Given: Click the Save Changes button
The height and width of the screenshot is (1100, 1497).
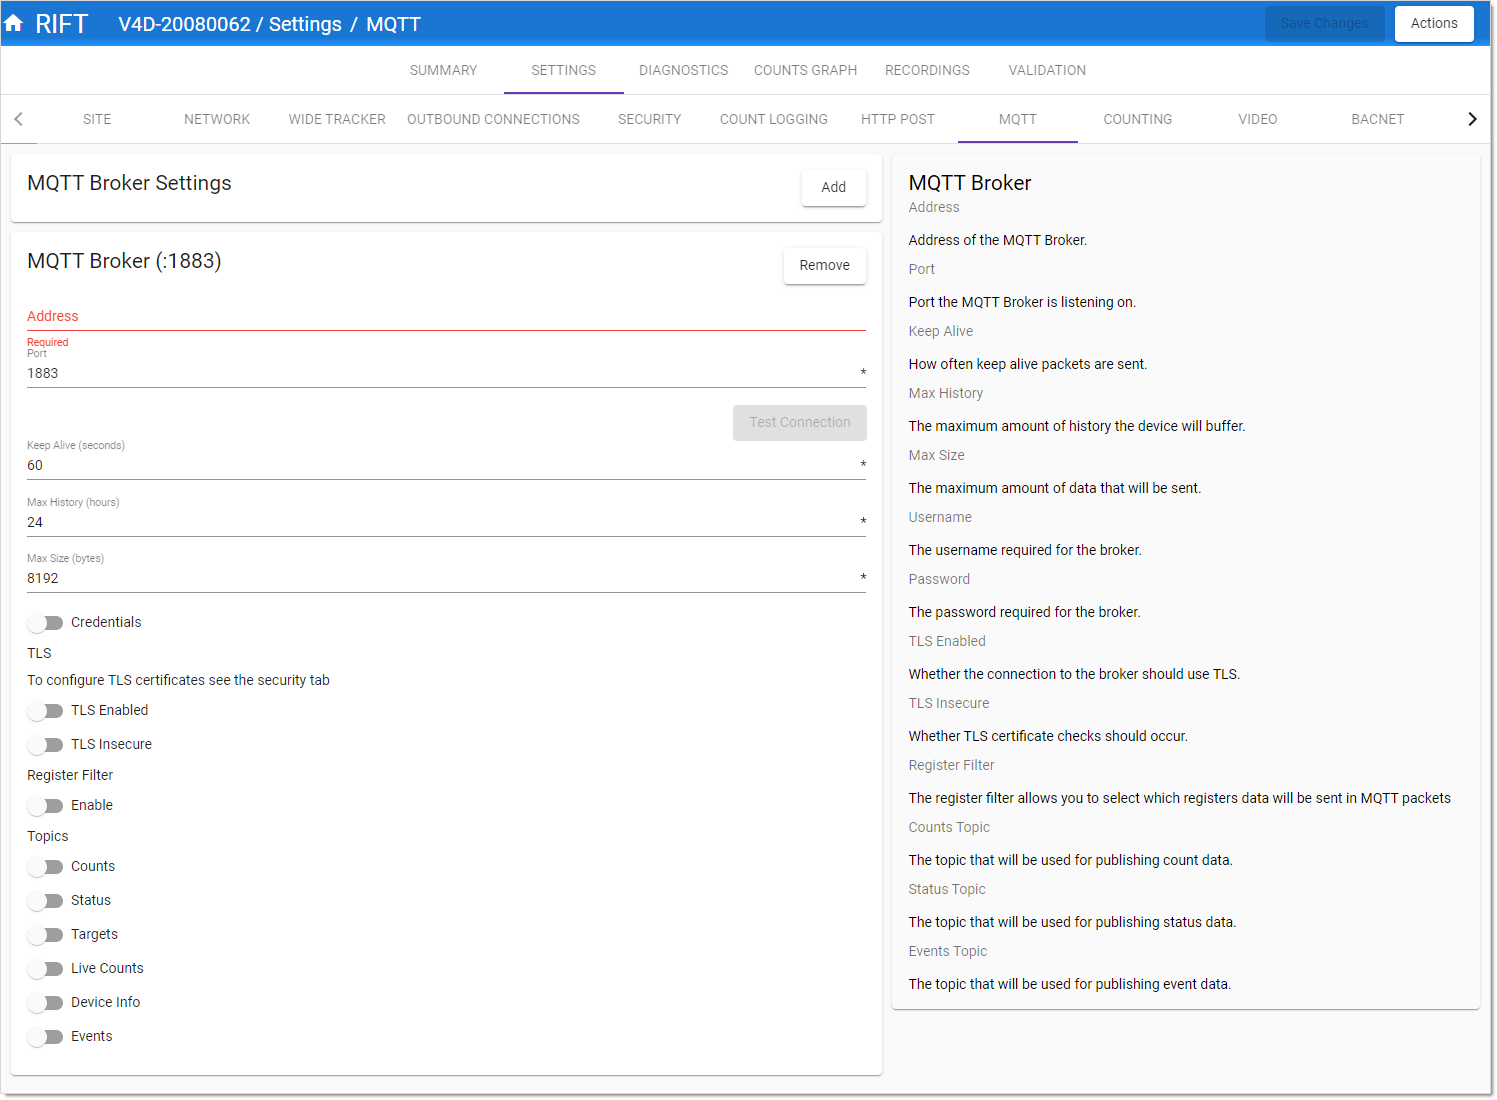Looking at the screenshot, I should tap(1324, 23).
